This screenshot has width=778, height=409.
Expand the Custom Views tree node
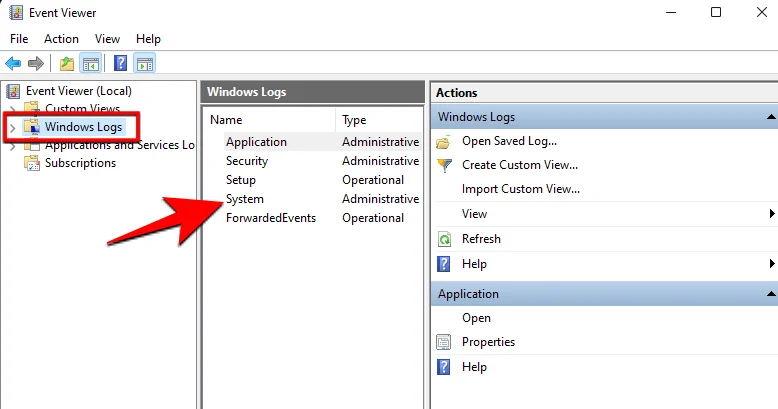[12, 108]
